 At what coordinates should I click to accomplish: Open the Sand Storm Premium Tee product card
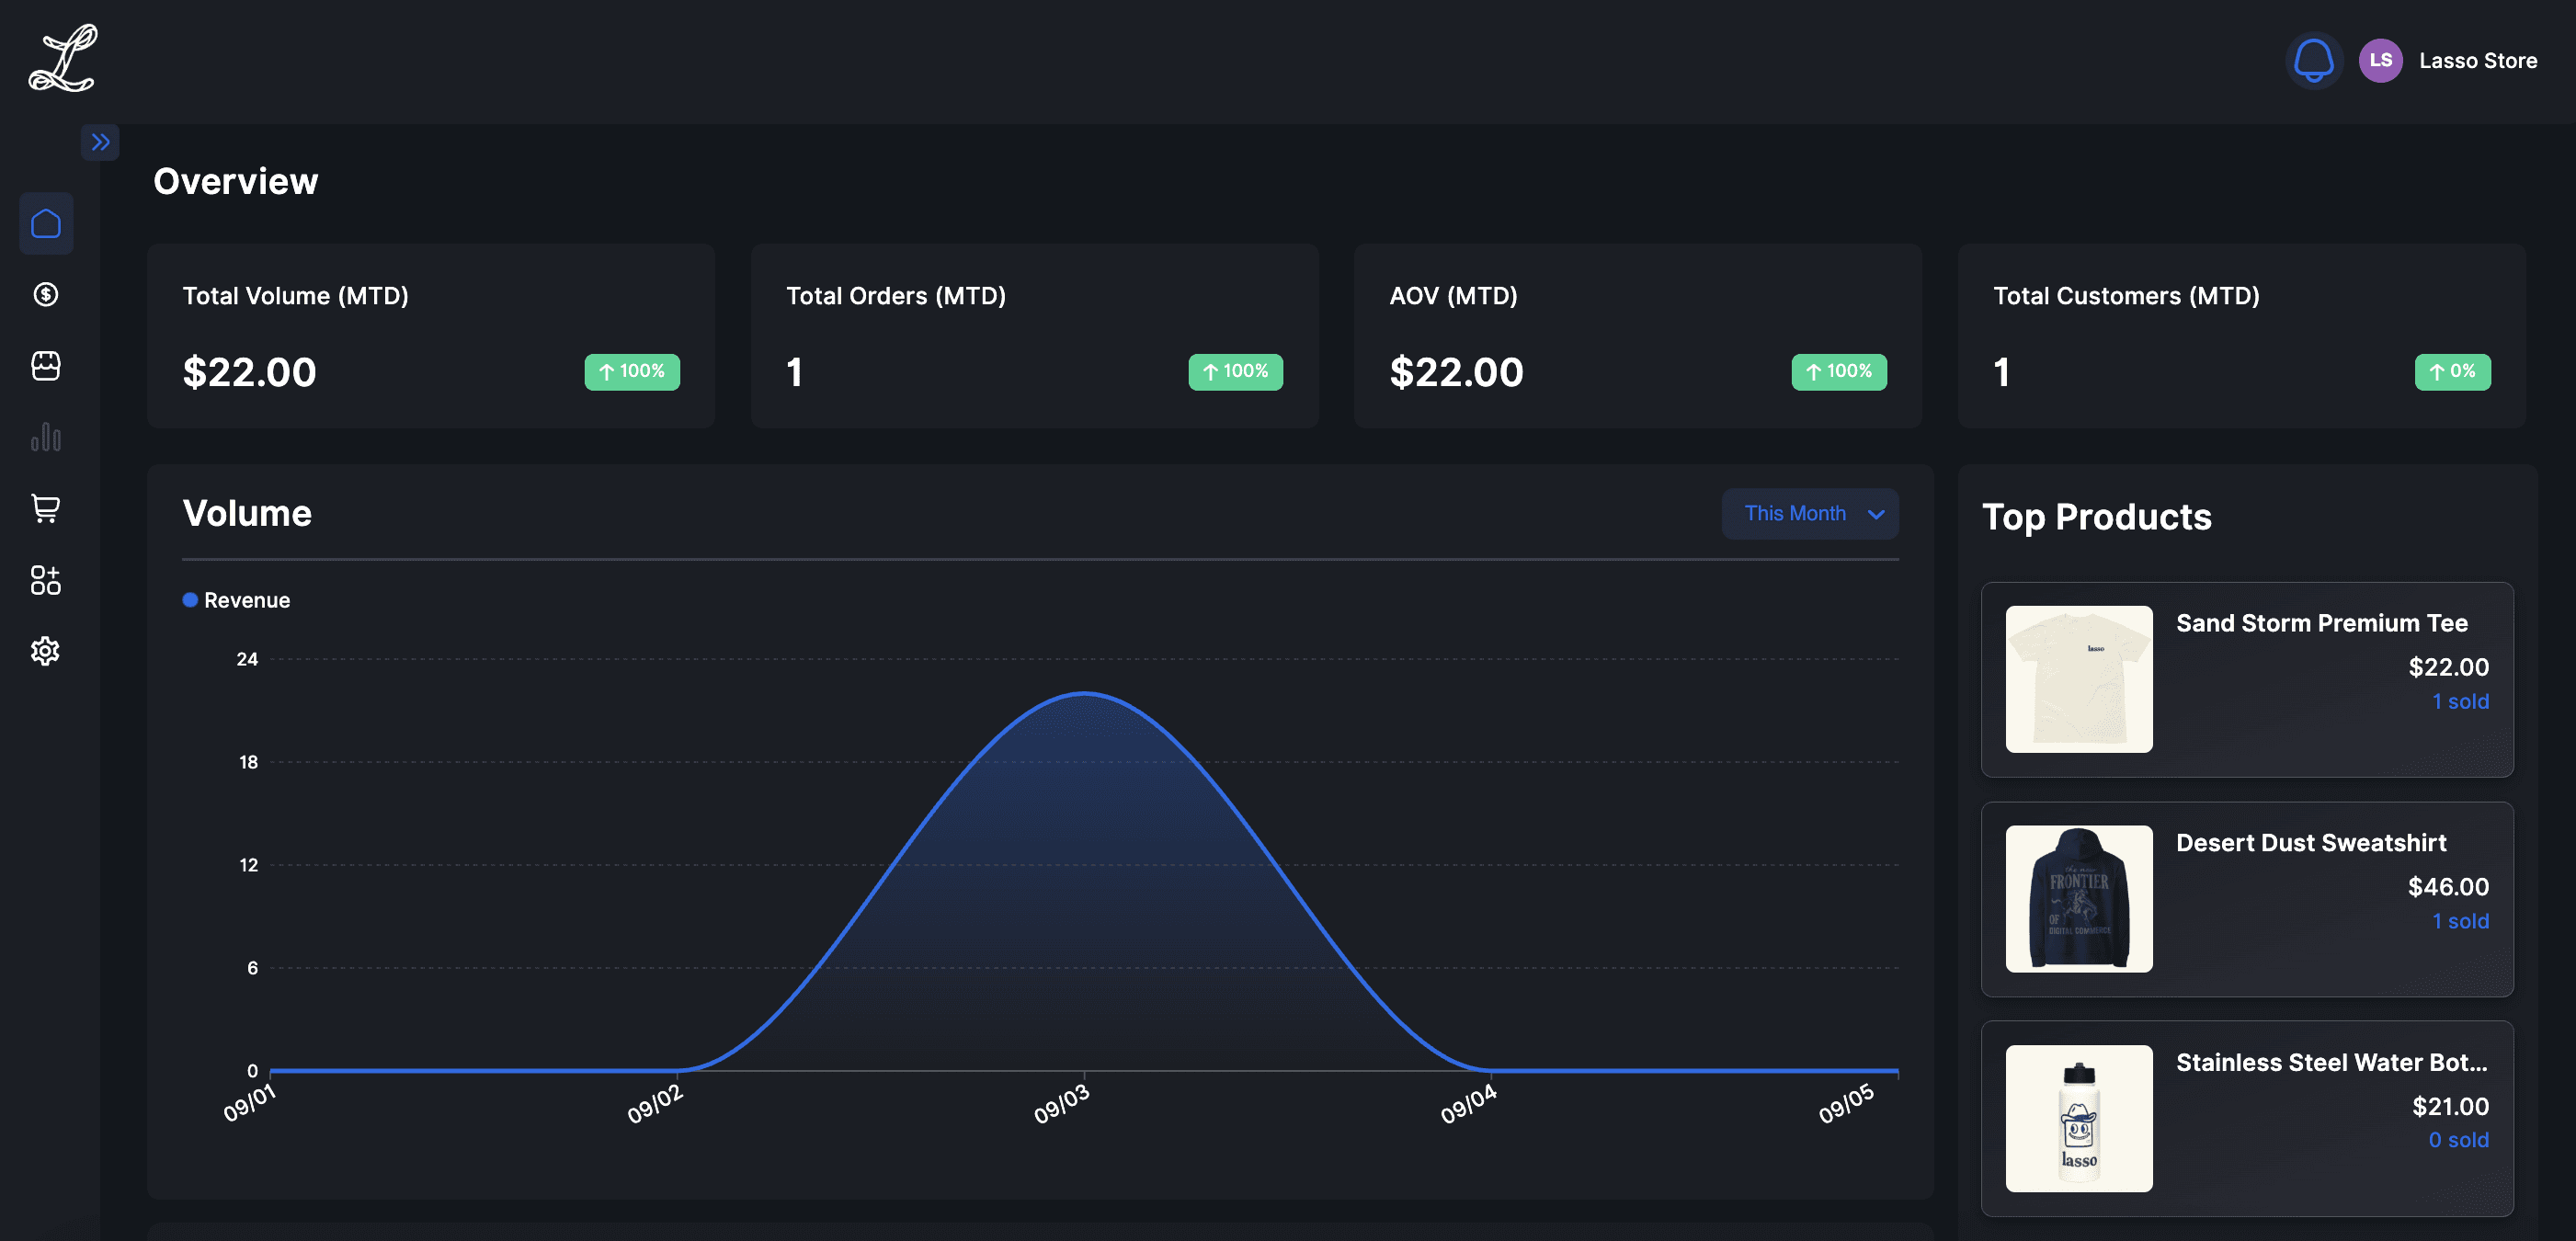point(2321,623)
